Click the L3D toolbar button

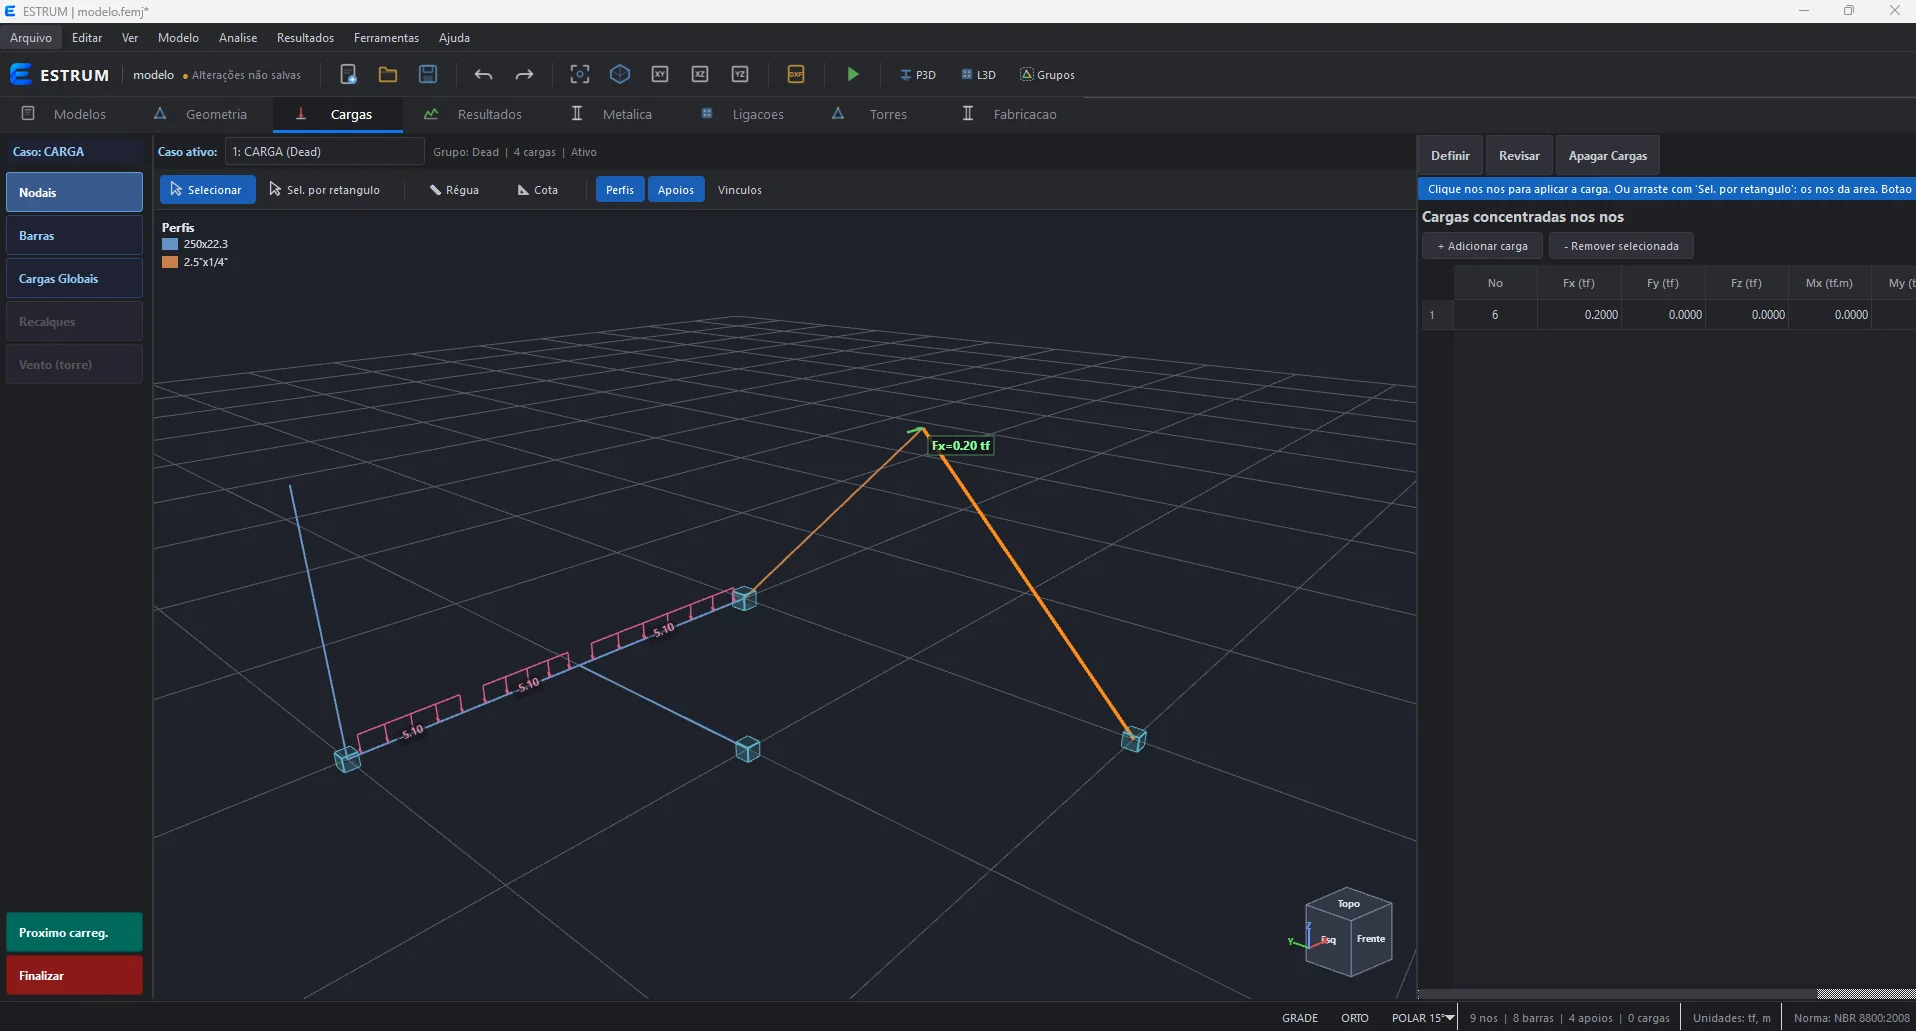click(x=979, y=75)
